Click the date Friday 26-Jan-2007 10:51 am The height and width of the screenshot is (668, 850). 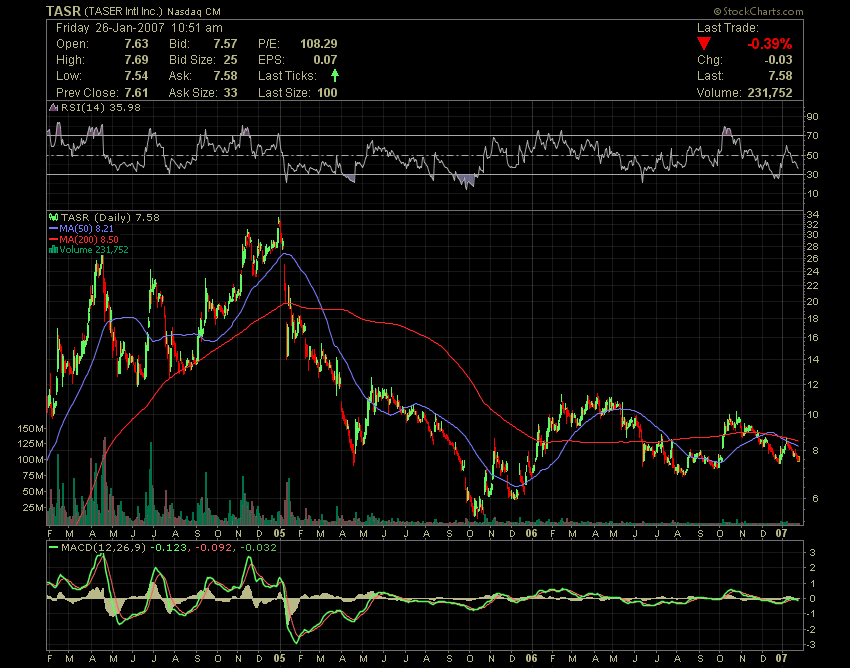click(139, 28)
